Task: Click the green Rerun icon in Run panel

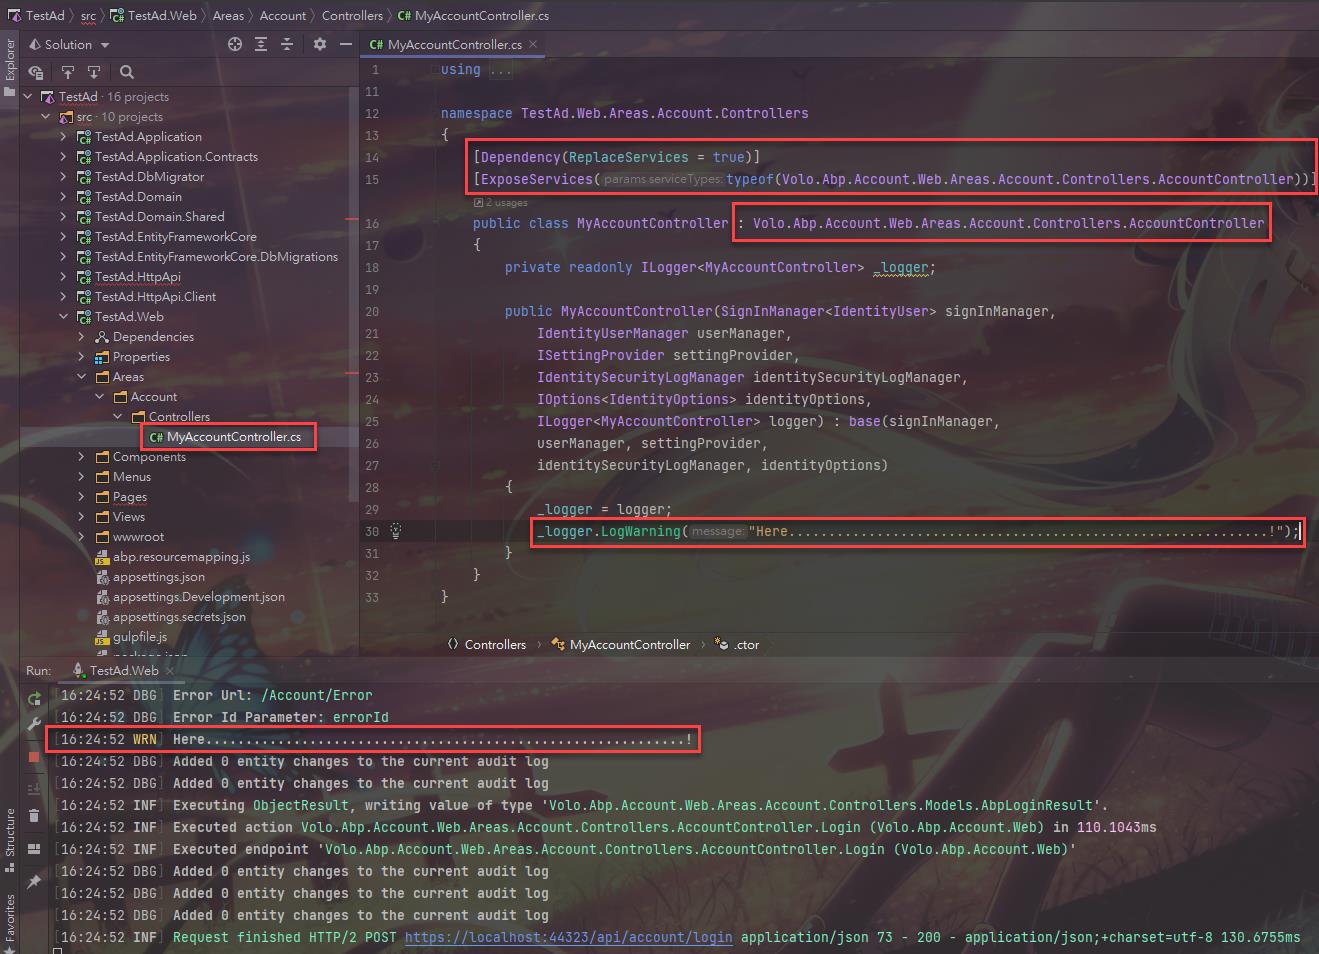Action: (x=34, y=699)
